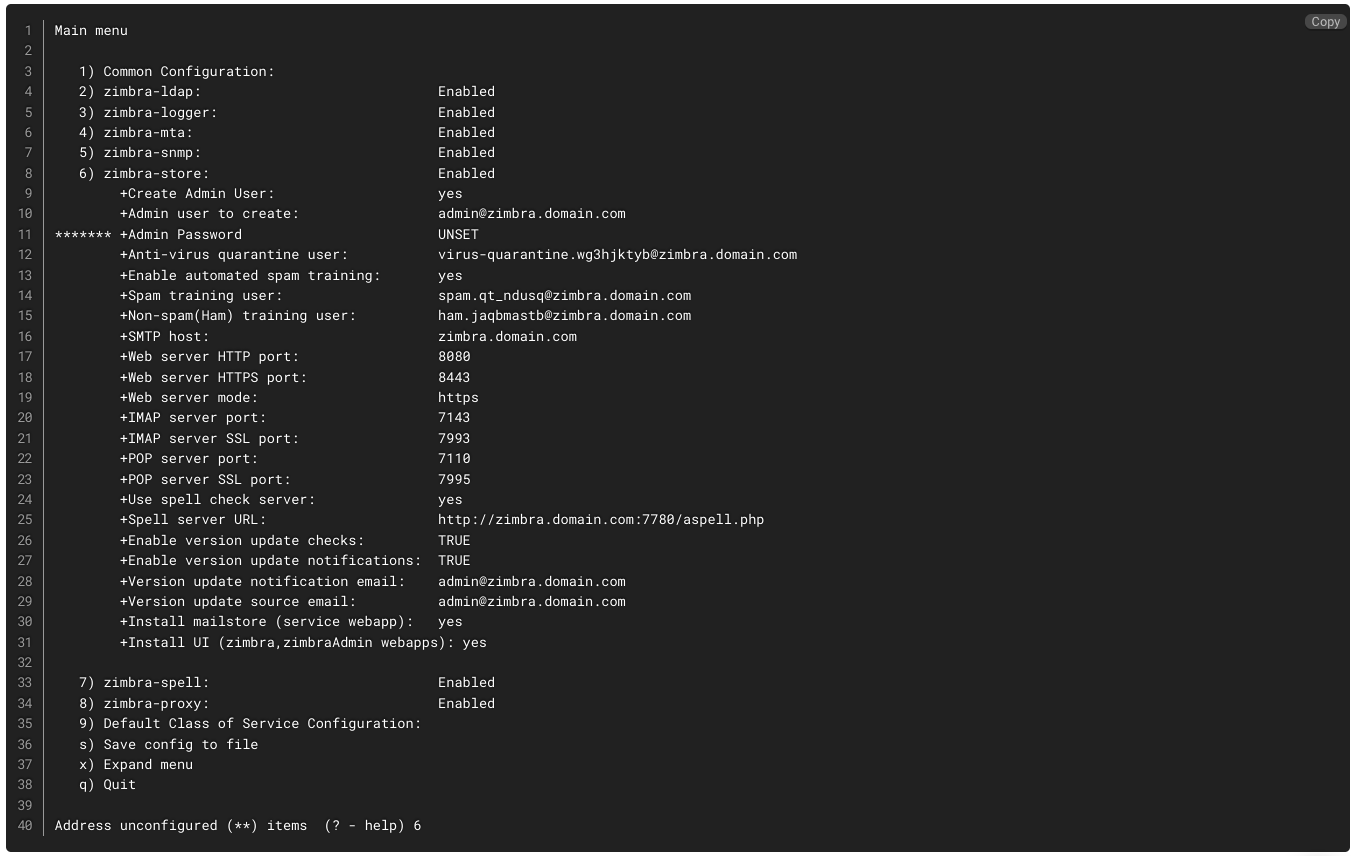This screenshot has width=1355, height=856.
Task: Click the Web server HTTPS port 8443
Action: click(x=454, y=377)
